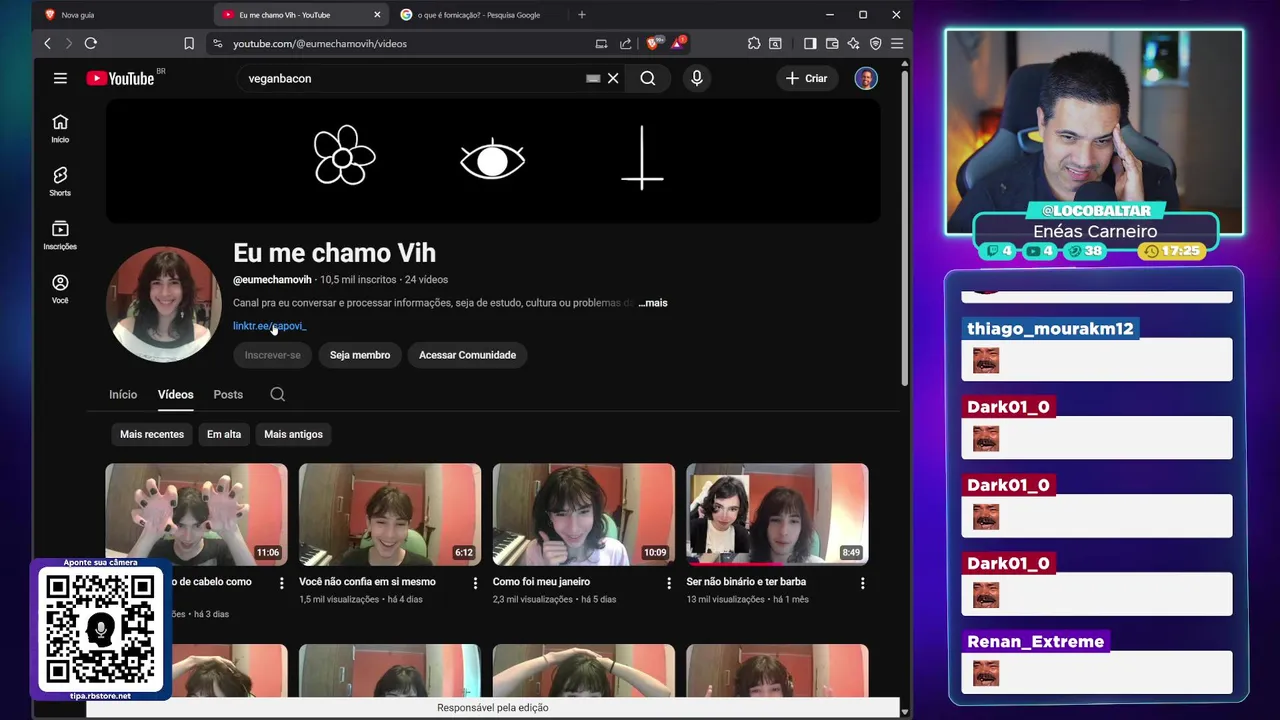Clear the search box with the X
Screen dimensions: 1280x720
[x=613, y=78]
